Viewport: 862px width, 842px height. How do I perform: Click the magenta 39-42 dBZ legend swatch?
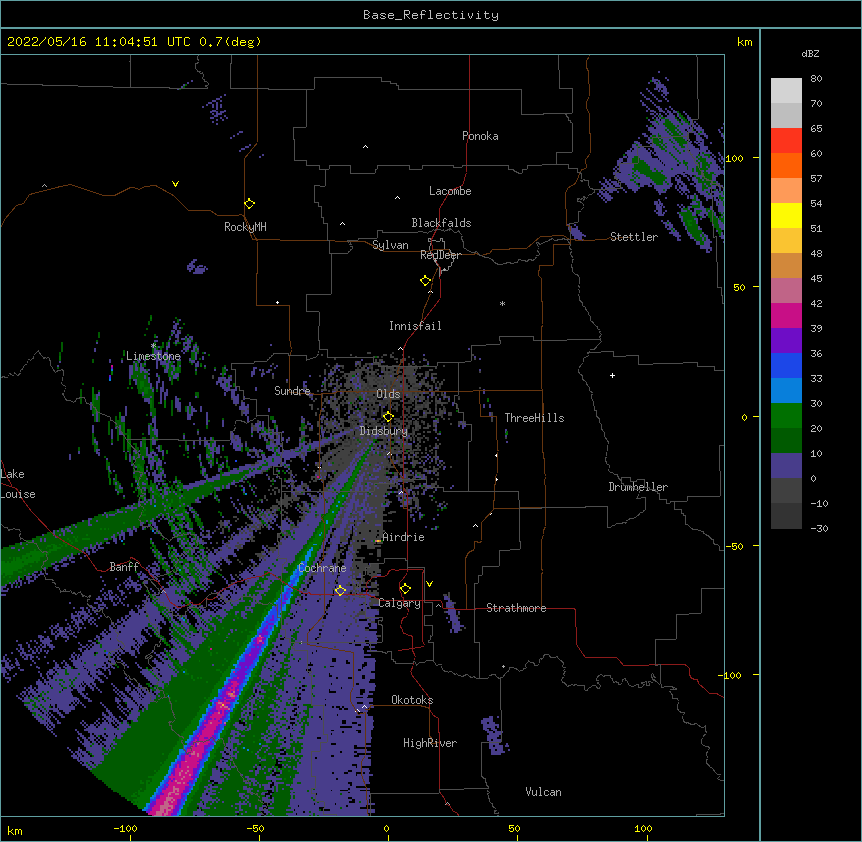click(786, 315)
